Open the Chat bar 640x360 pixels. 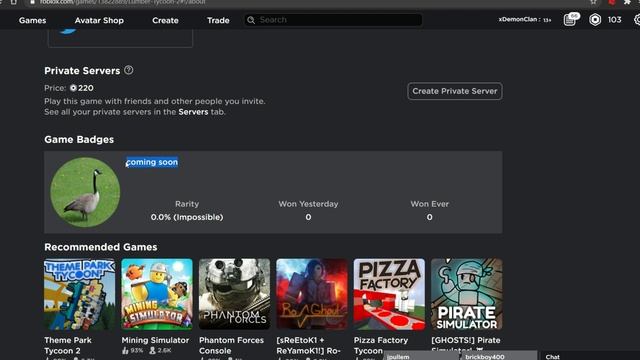point(590,356)
